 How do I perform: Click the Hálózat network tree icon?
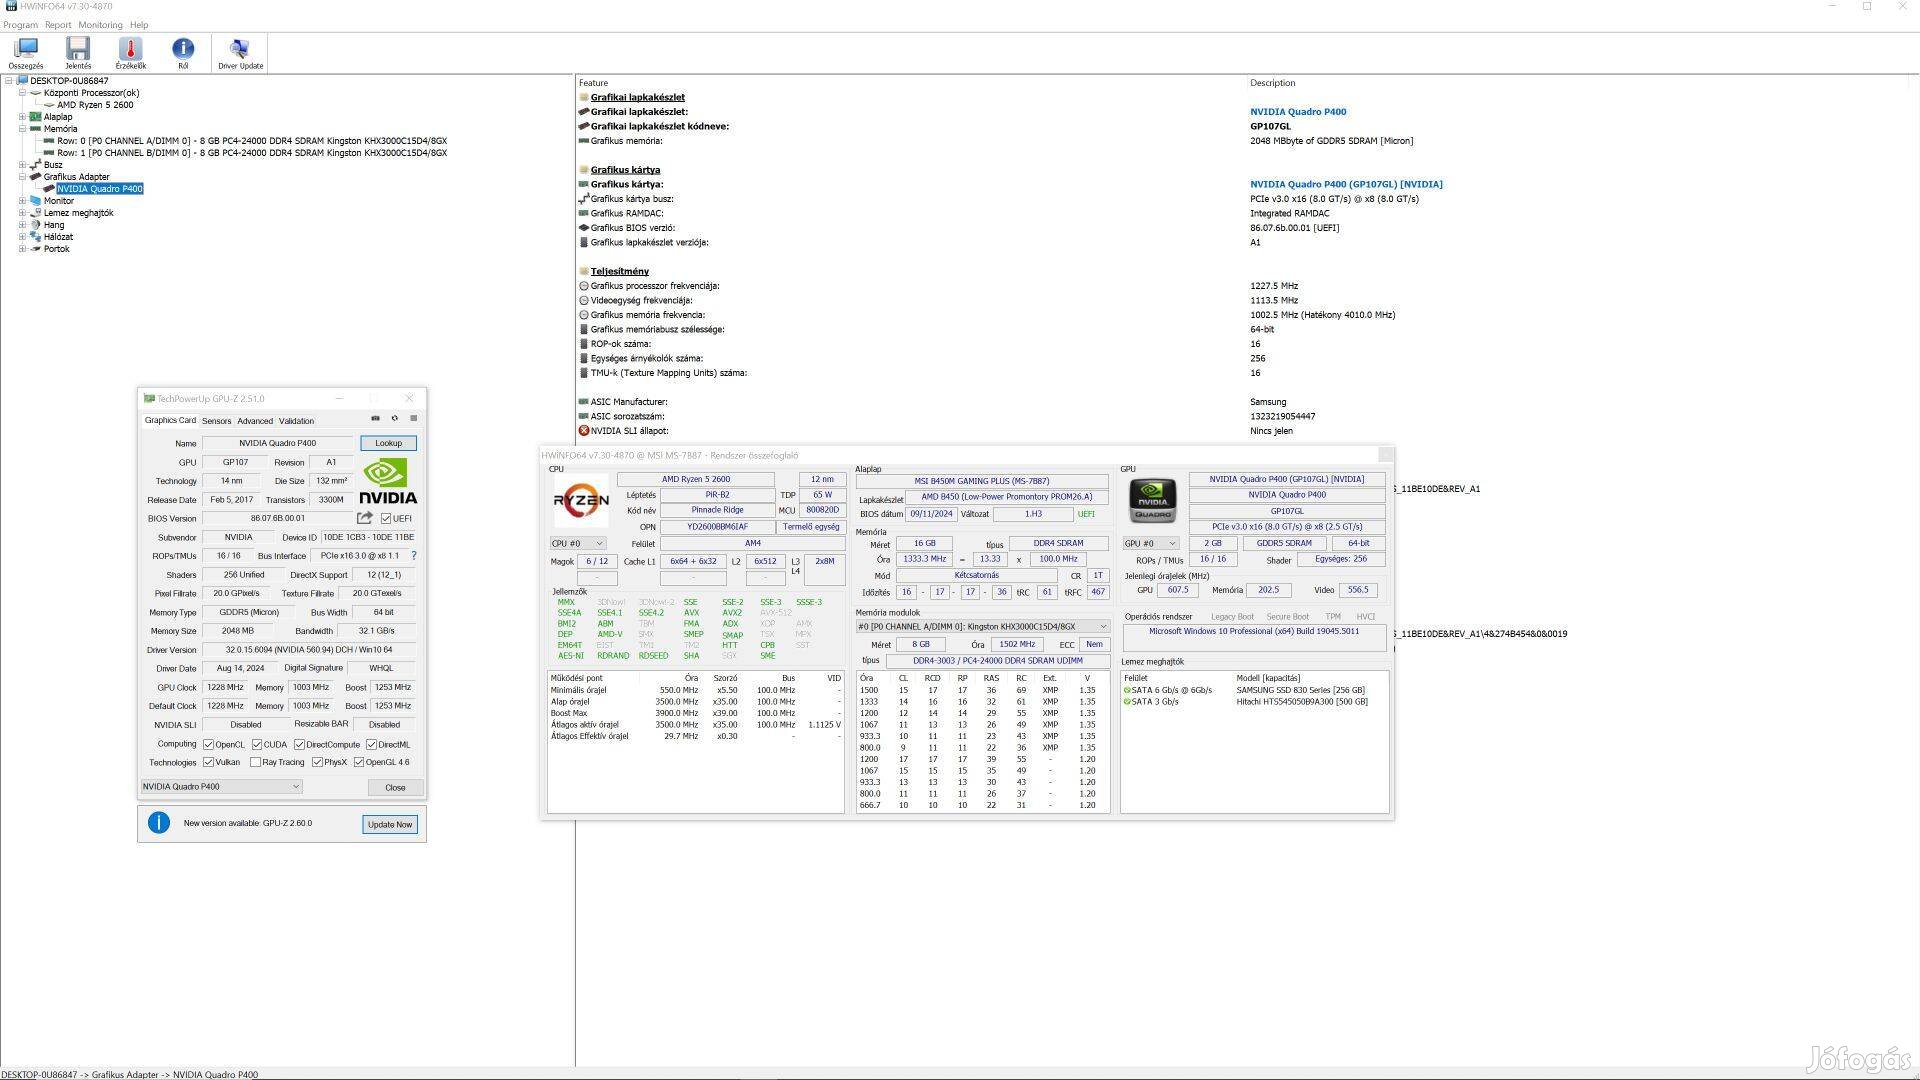click(x=36, y=237)
